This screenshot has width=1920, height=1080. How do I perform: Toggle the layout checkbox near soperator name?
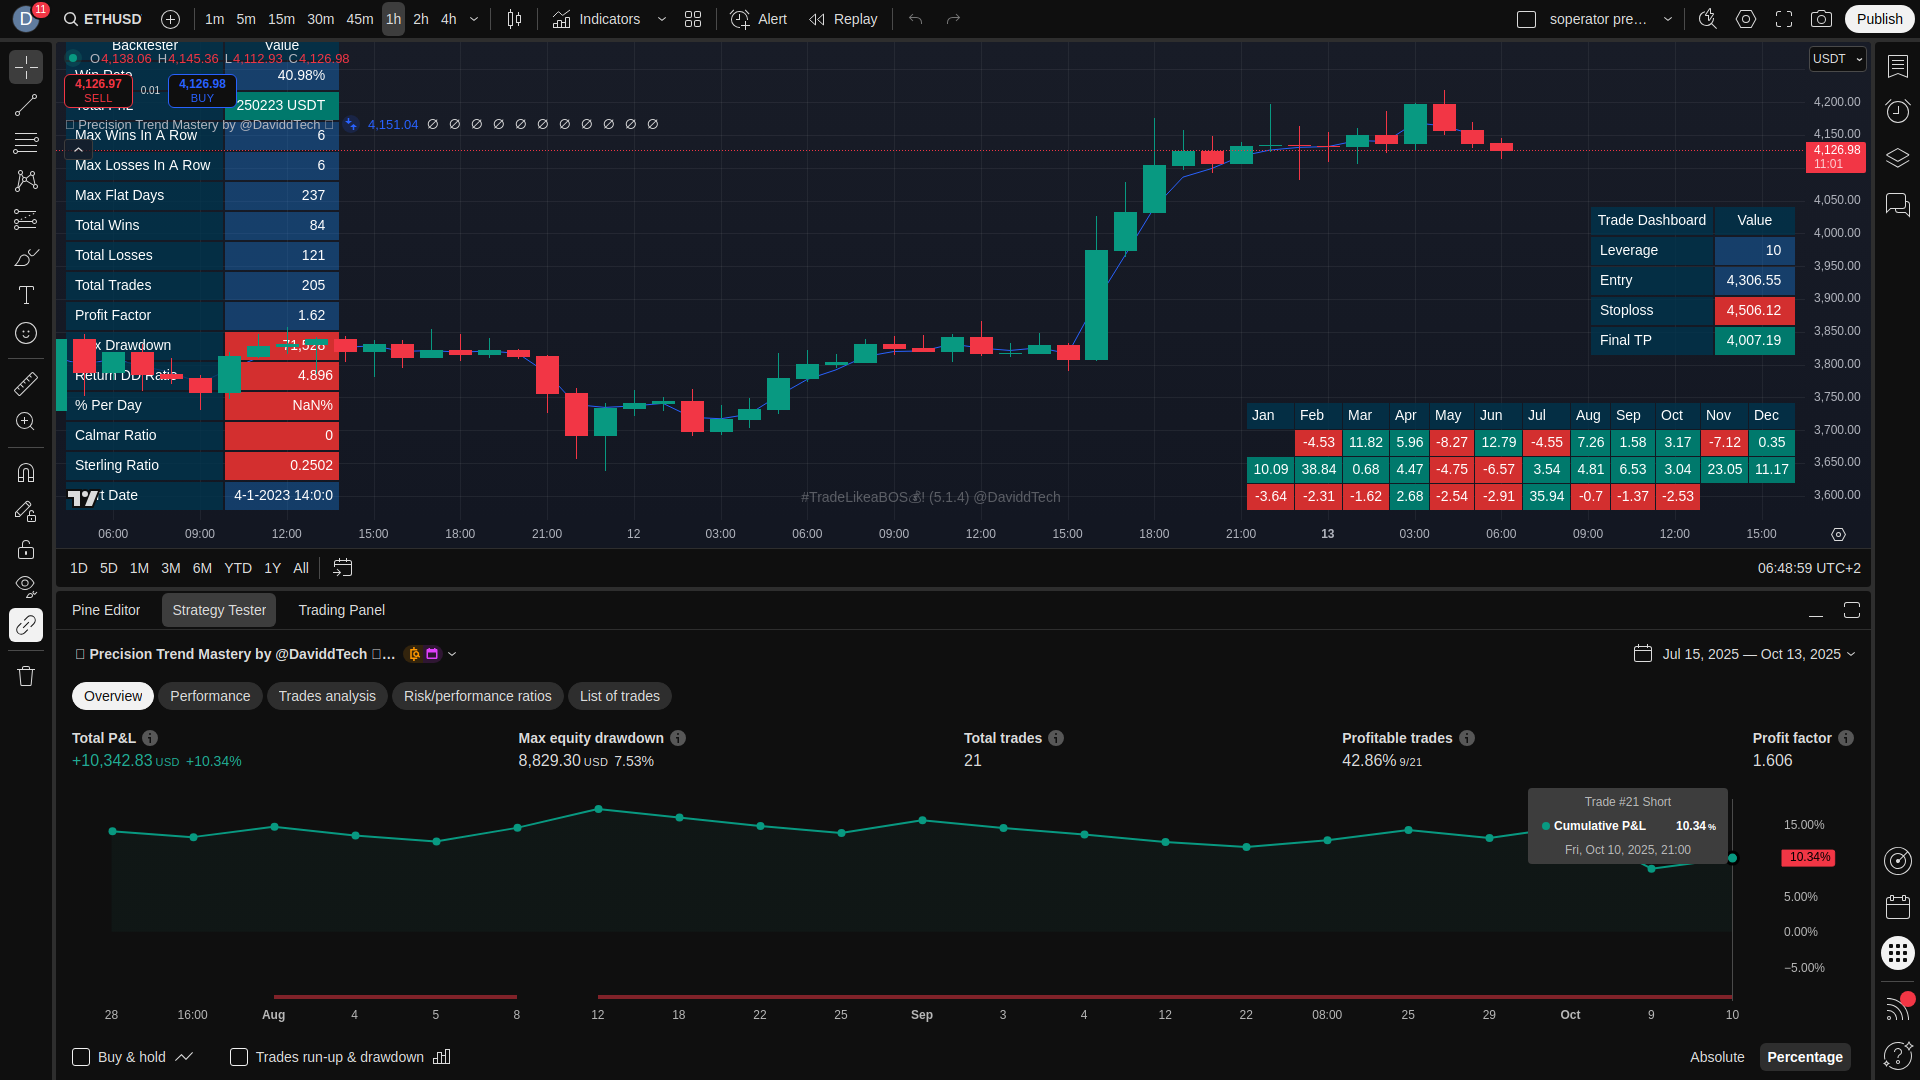pos(1526,19)
